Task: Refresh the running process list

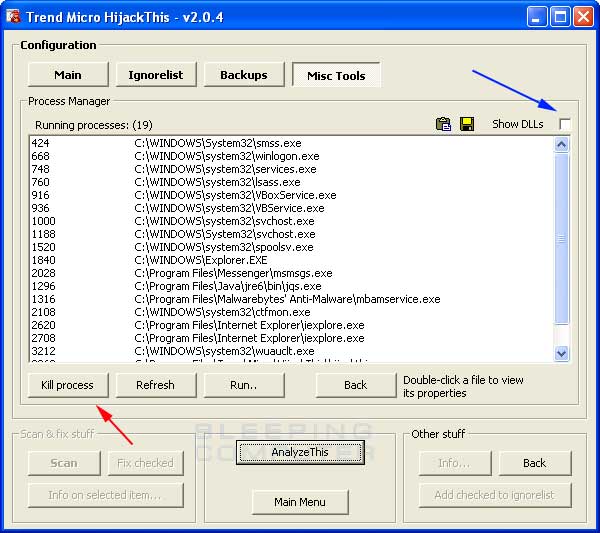Action: coord(156,385)
